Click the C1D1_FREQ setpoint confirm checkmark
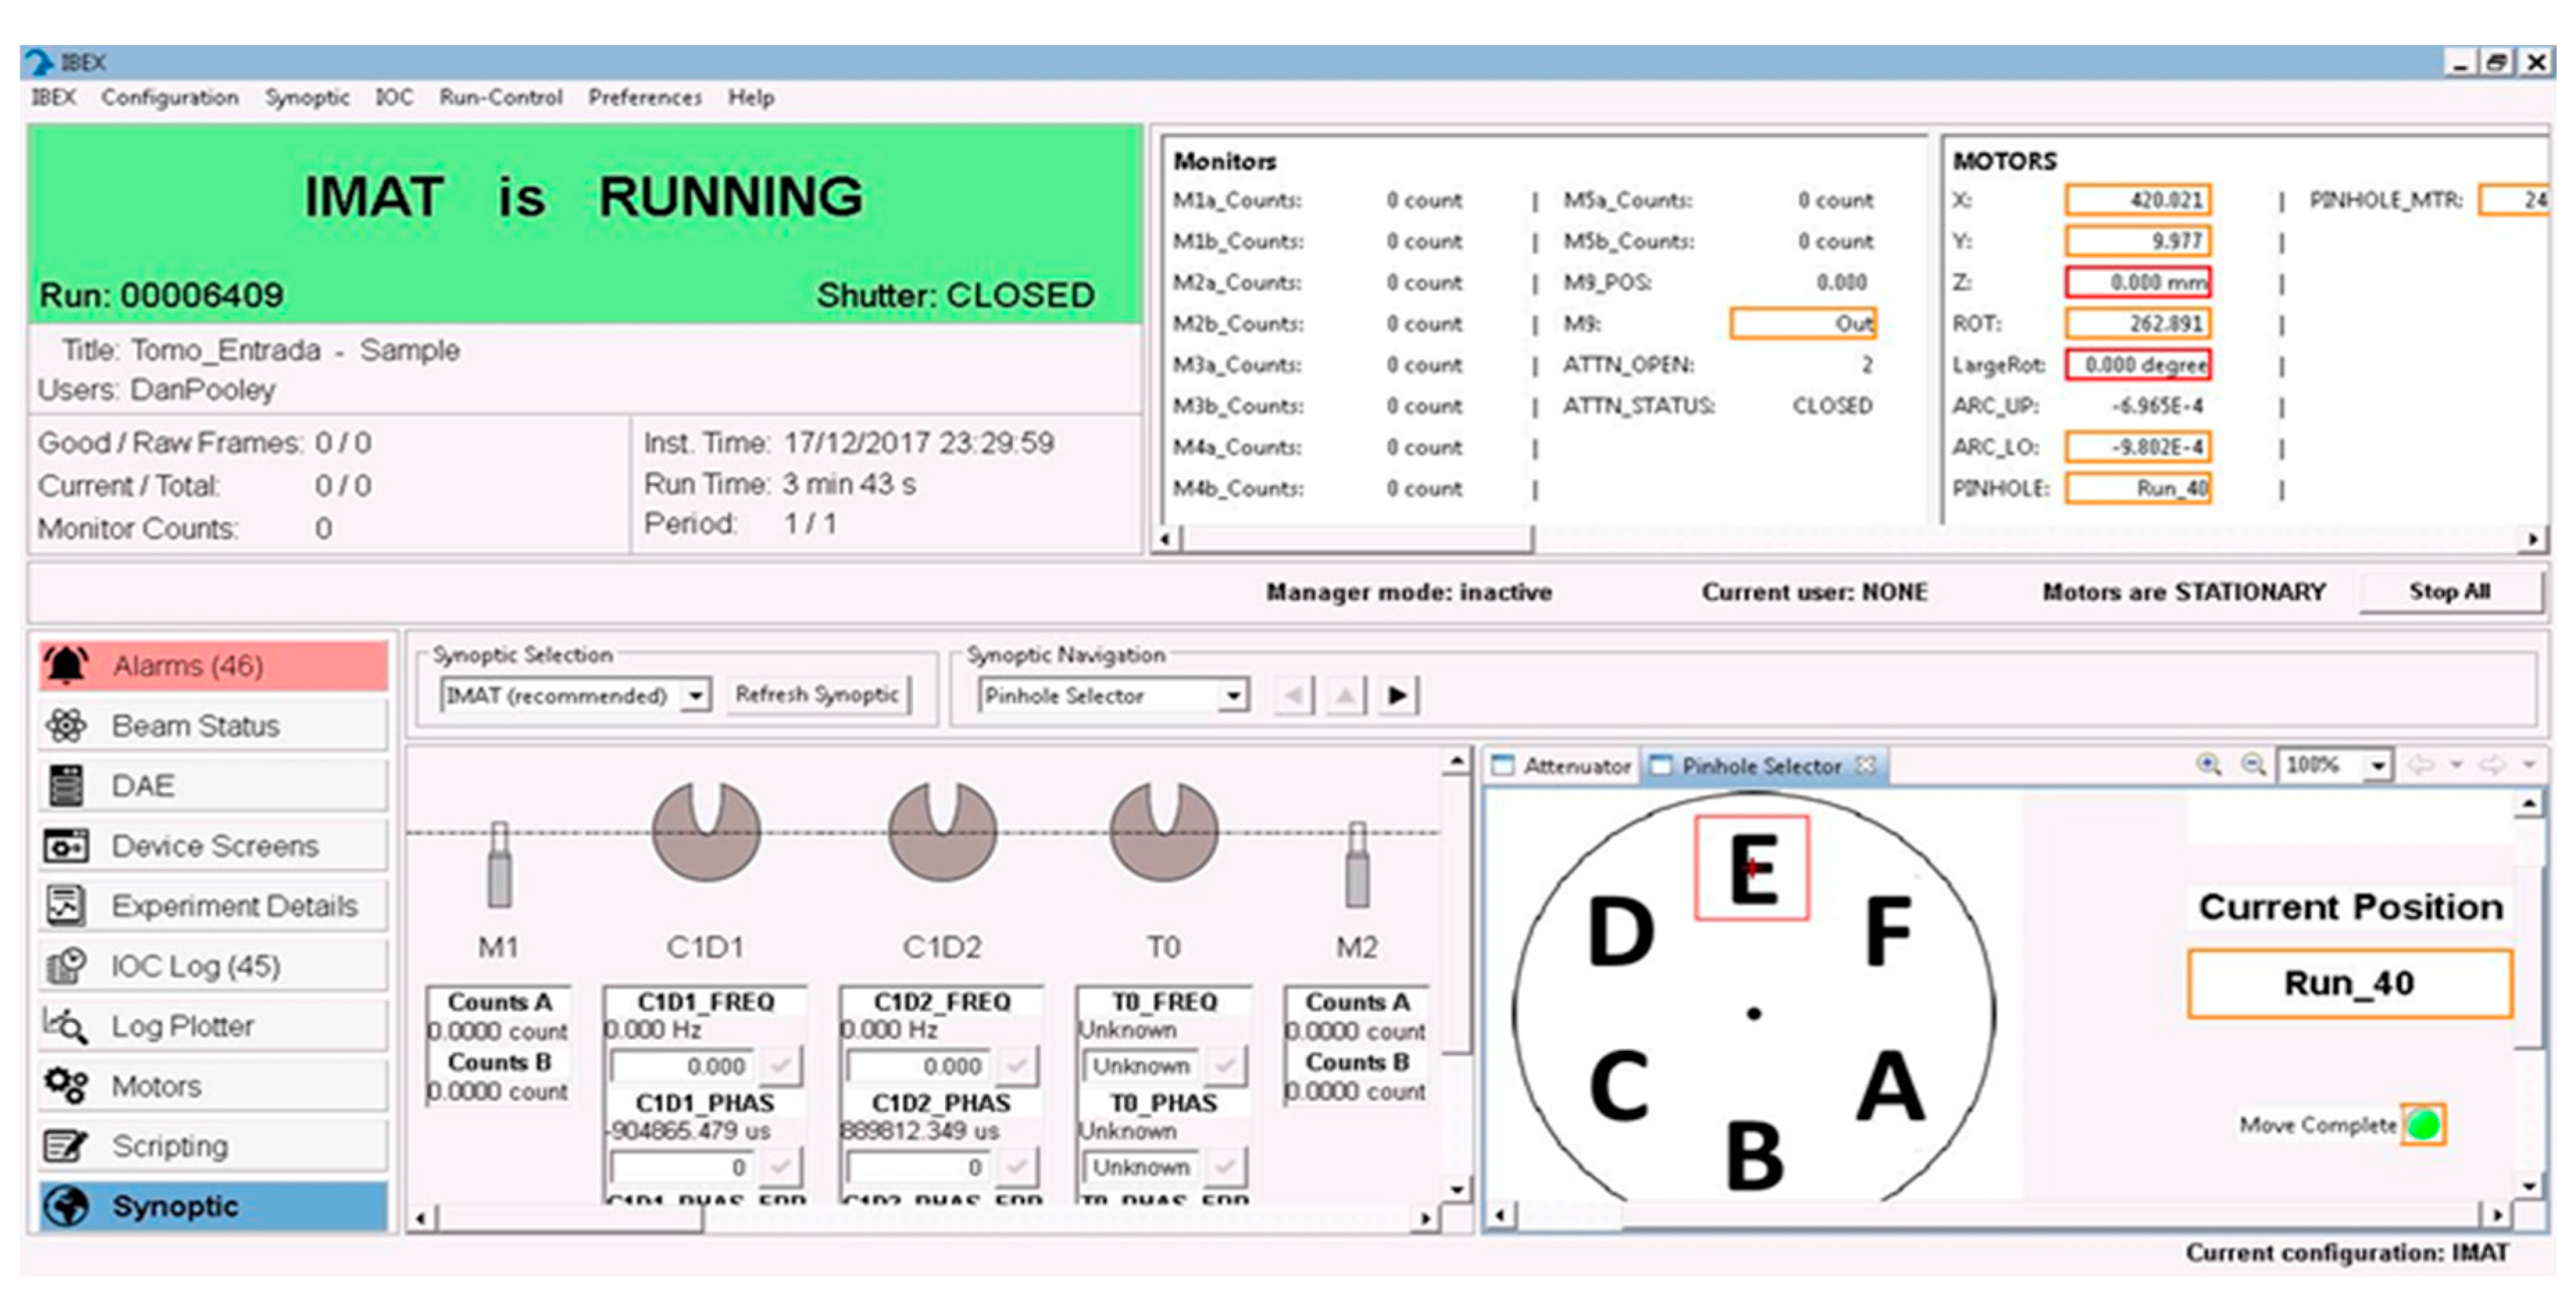Viewport: 2576px width, 1296px height. 780,1066
